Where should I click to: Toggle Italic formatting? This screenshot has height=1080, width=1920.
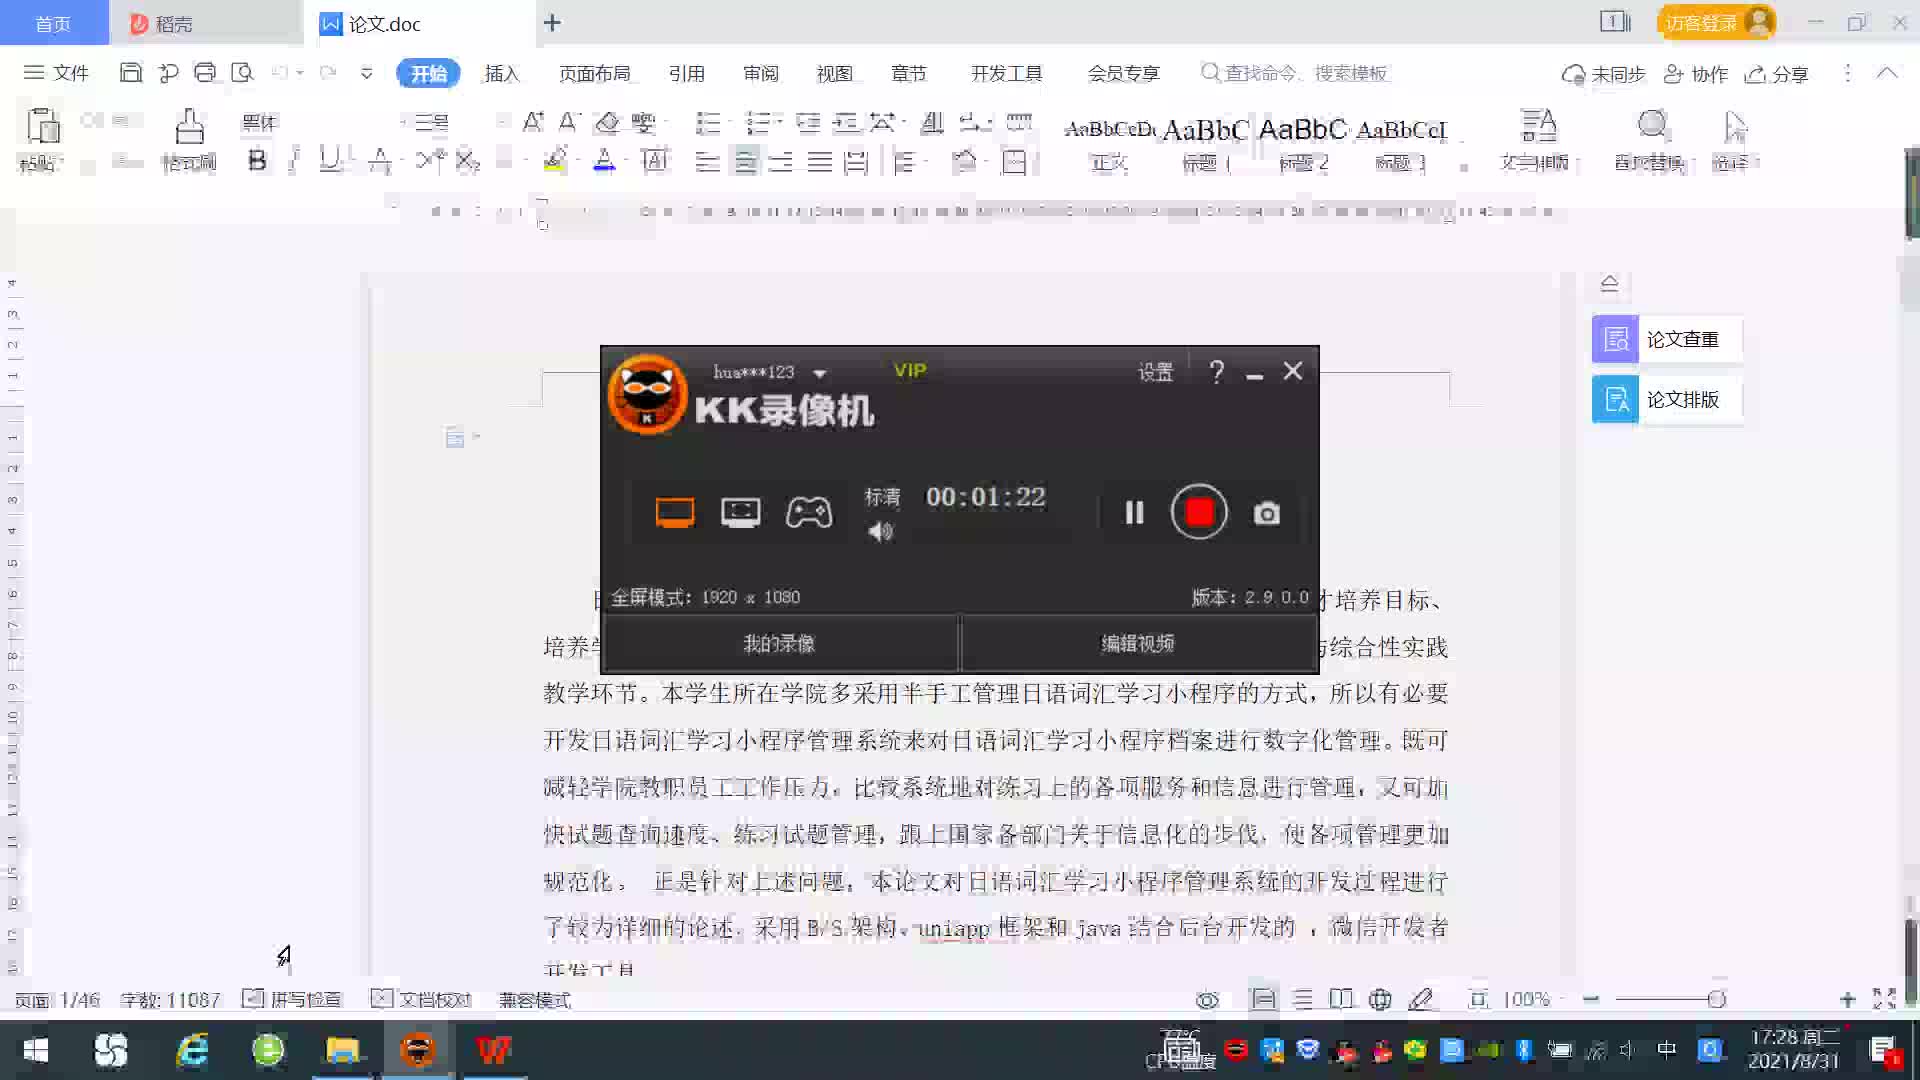coord(294,160)
